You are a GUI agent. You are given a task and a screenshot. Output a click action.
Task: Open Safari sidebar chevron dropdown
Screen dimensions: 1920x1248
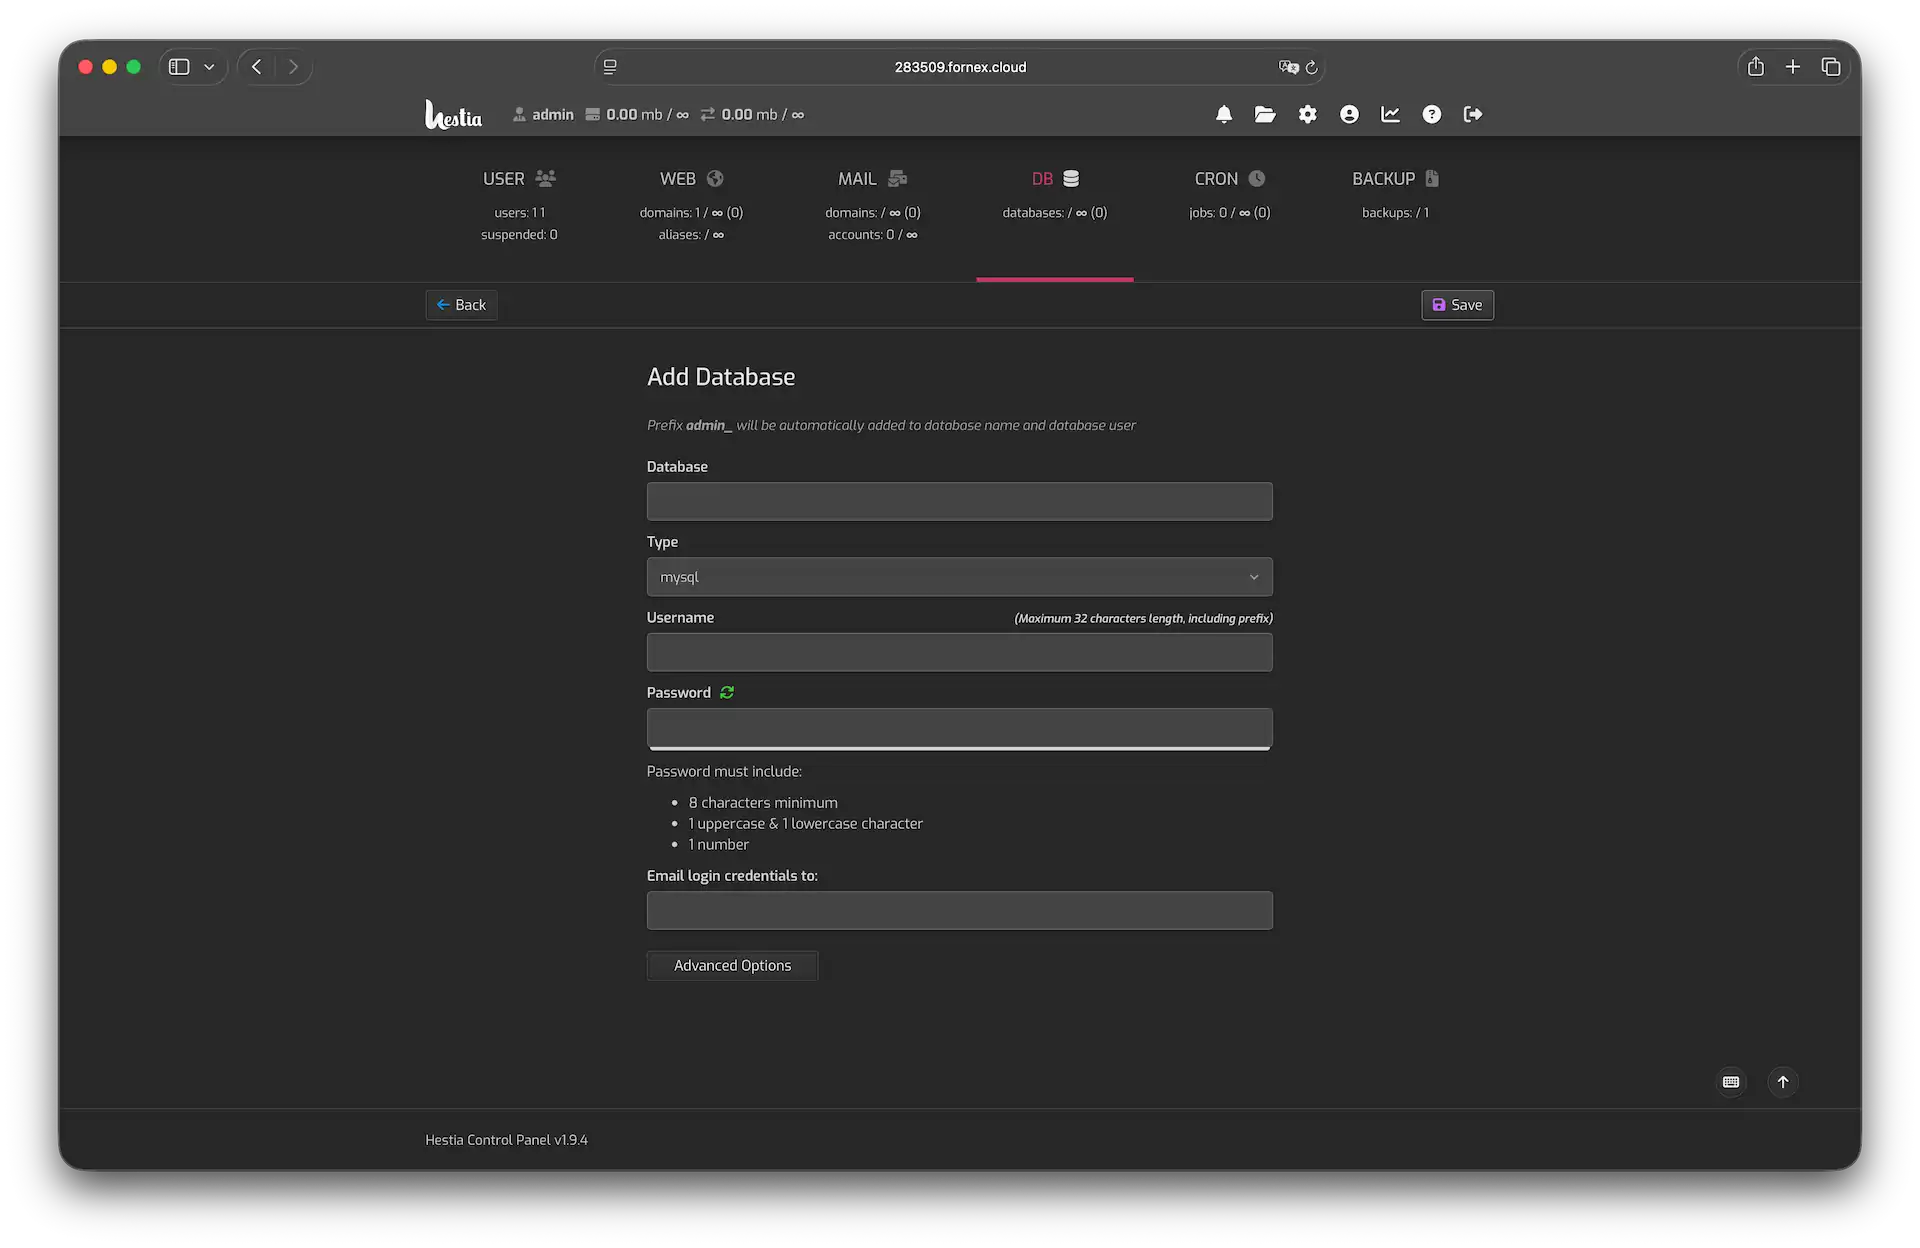click(209, 67)
